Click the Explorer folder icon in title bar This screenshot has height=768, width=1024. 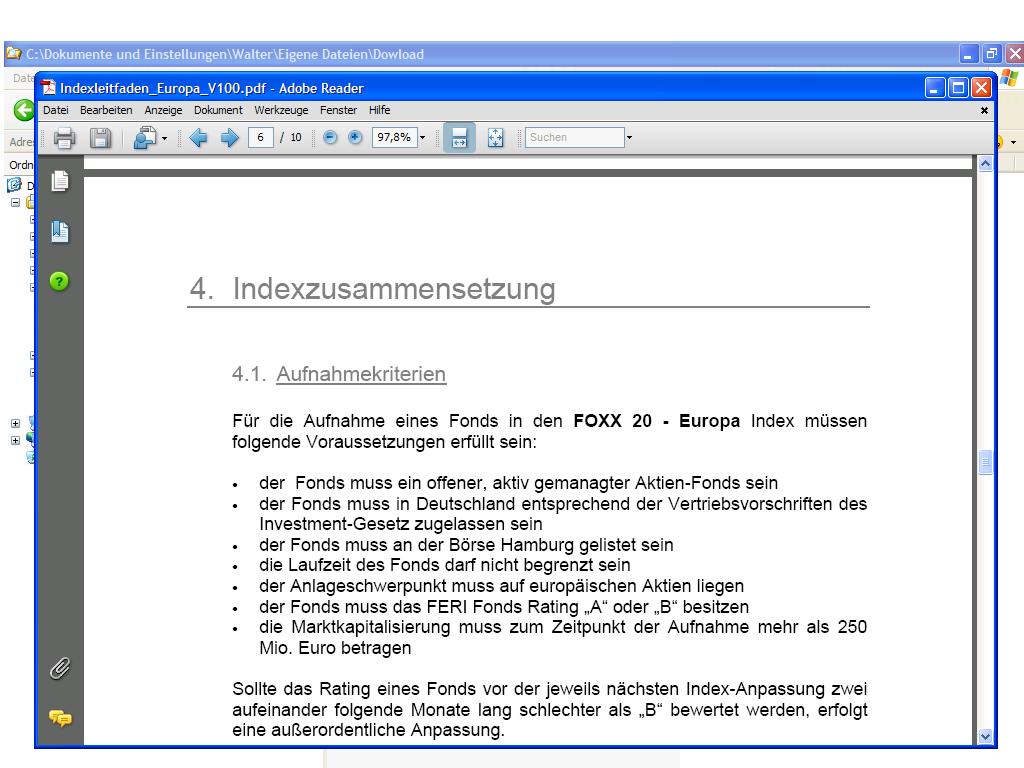[14, 54]
